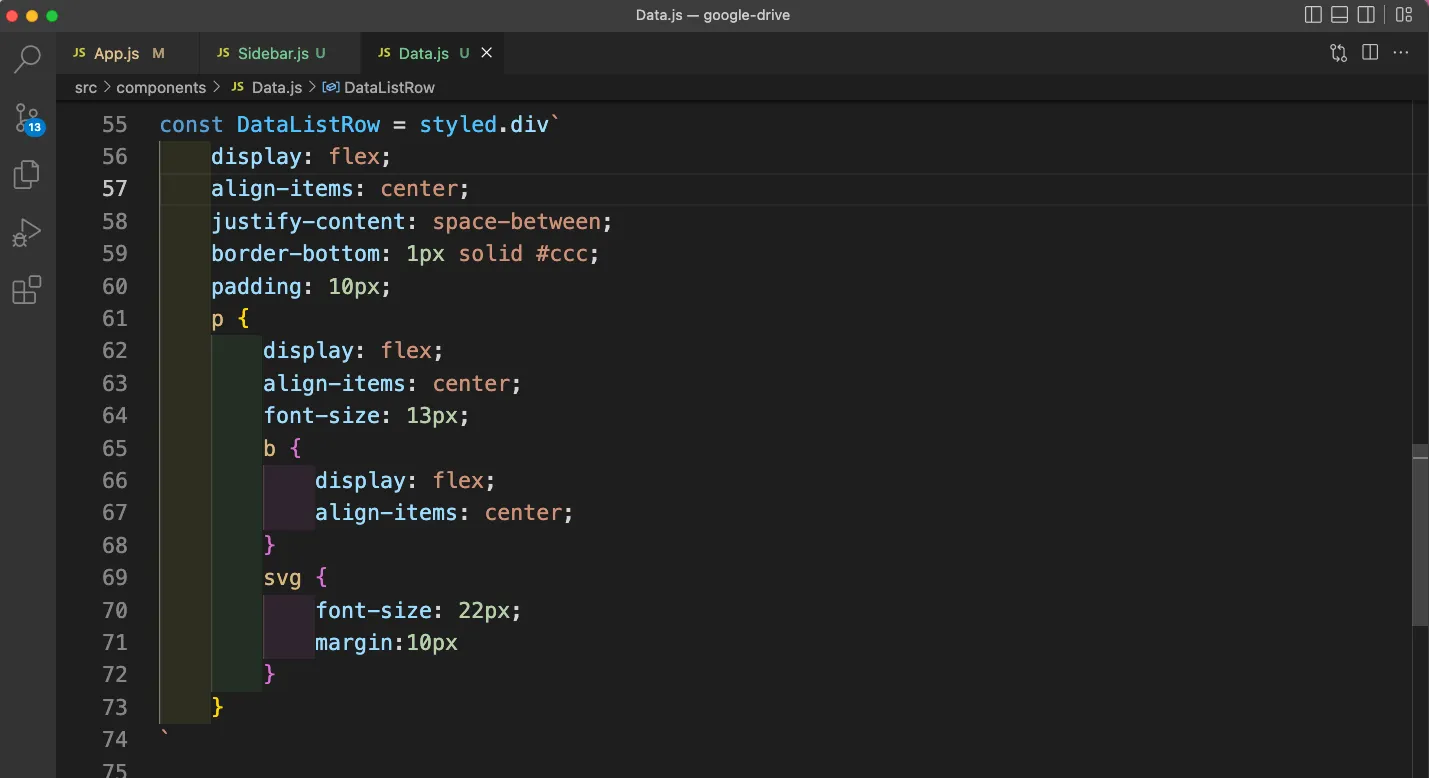Click the yellow window minimize button
Viewport: 1429px width, 778px height.
(32, 16)
